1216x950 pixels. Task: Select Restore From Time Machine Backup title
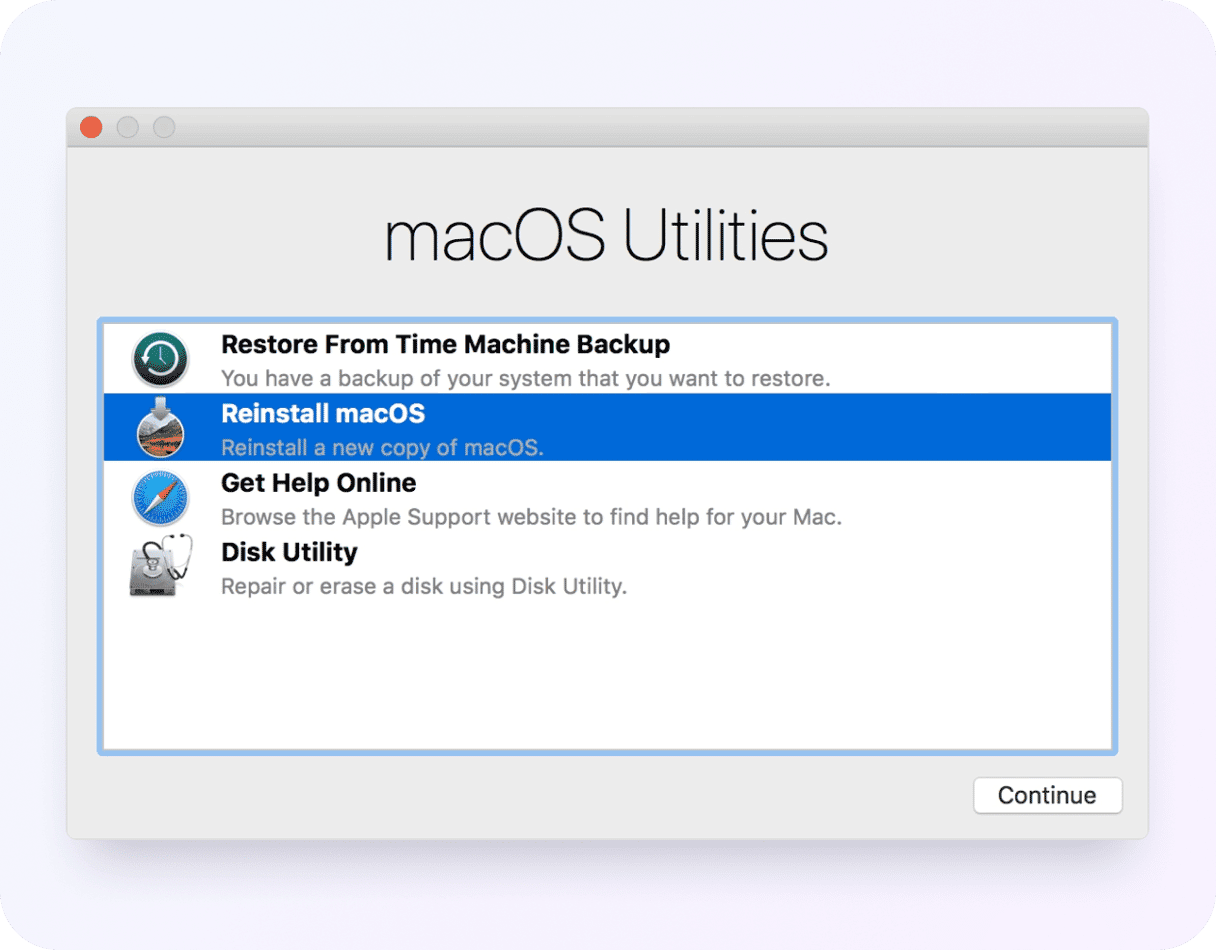pos(445,345)
